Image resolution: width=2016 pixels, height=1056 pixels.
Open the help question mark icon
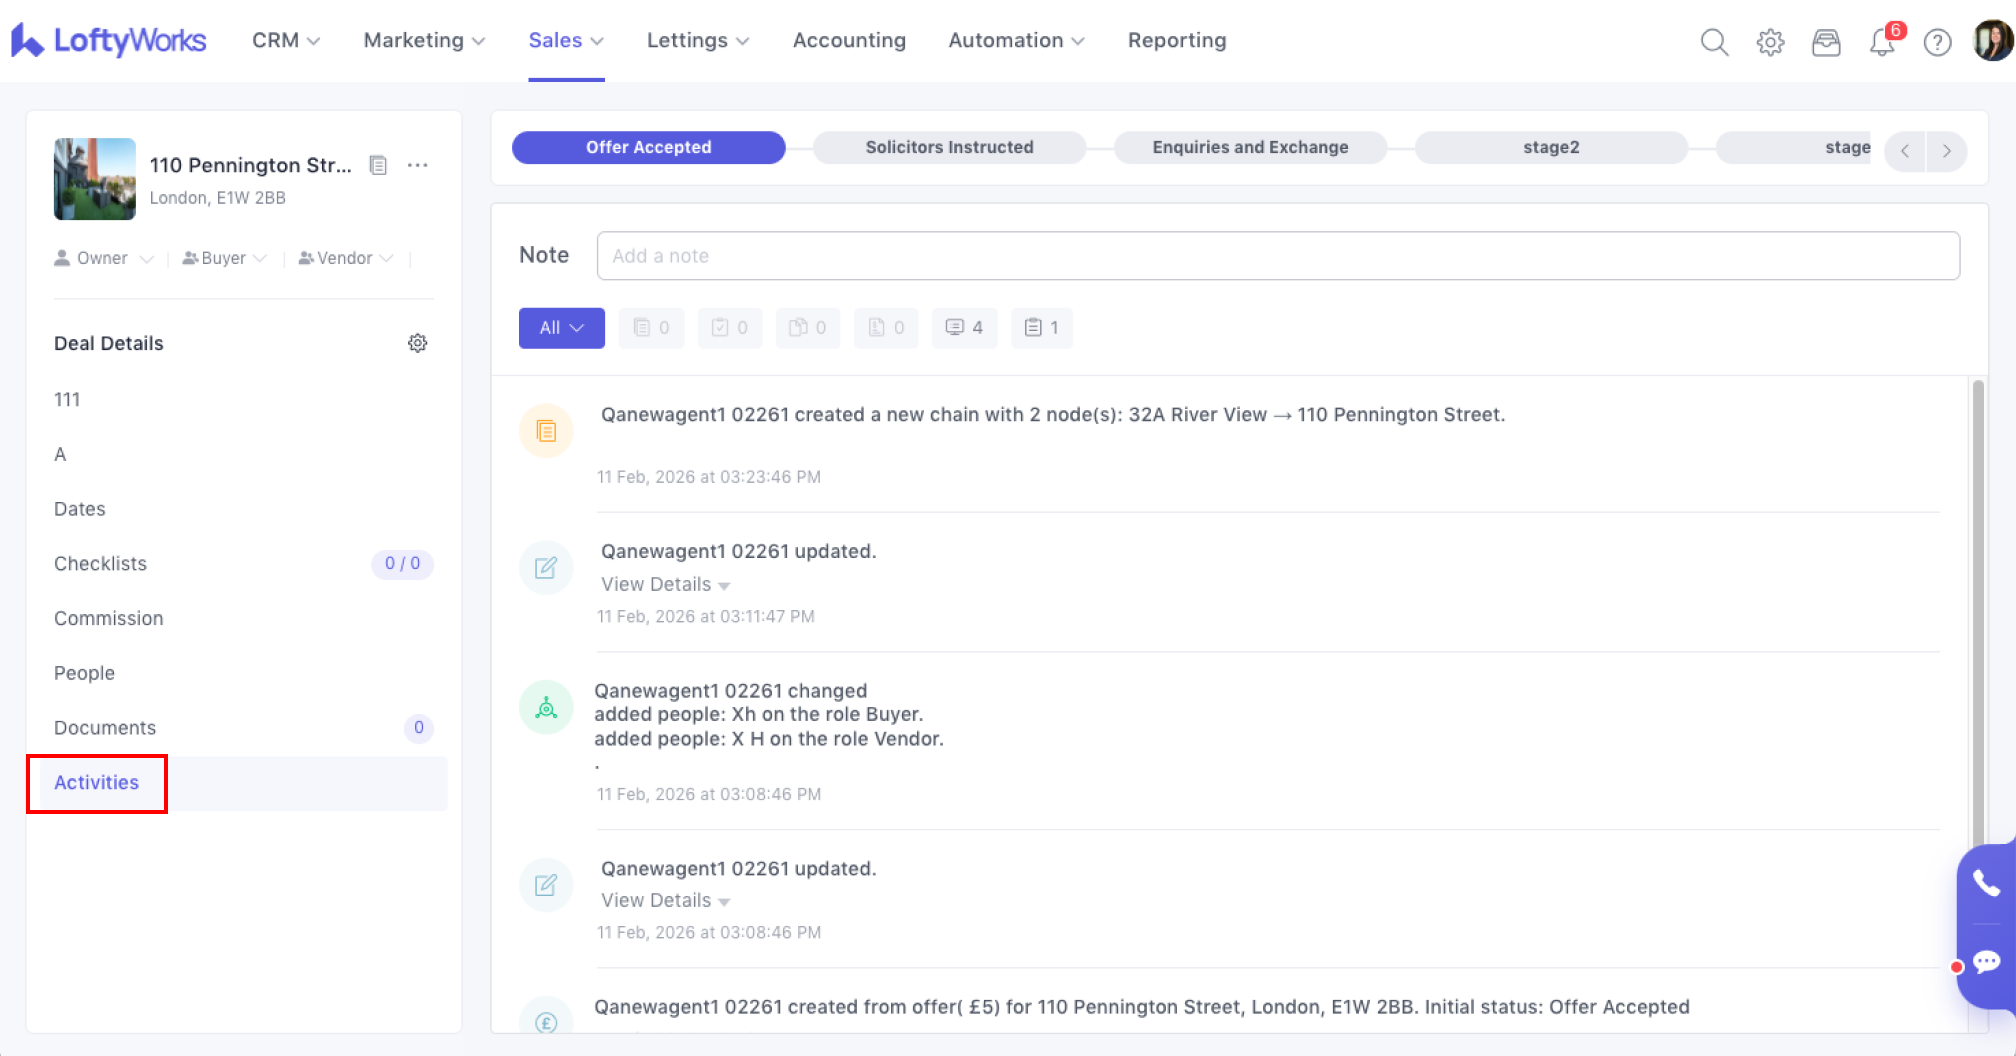[1937, 42]
